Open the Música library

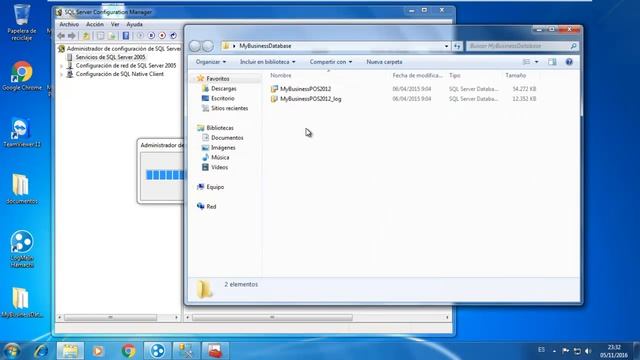coord(220,158)
